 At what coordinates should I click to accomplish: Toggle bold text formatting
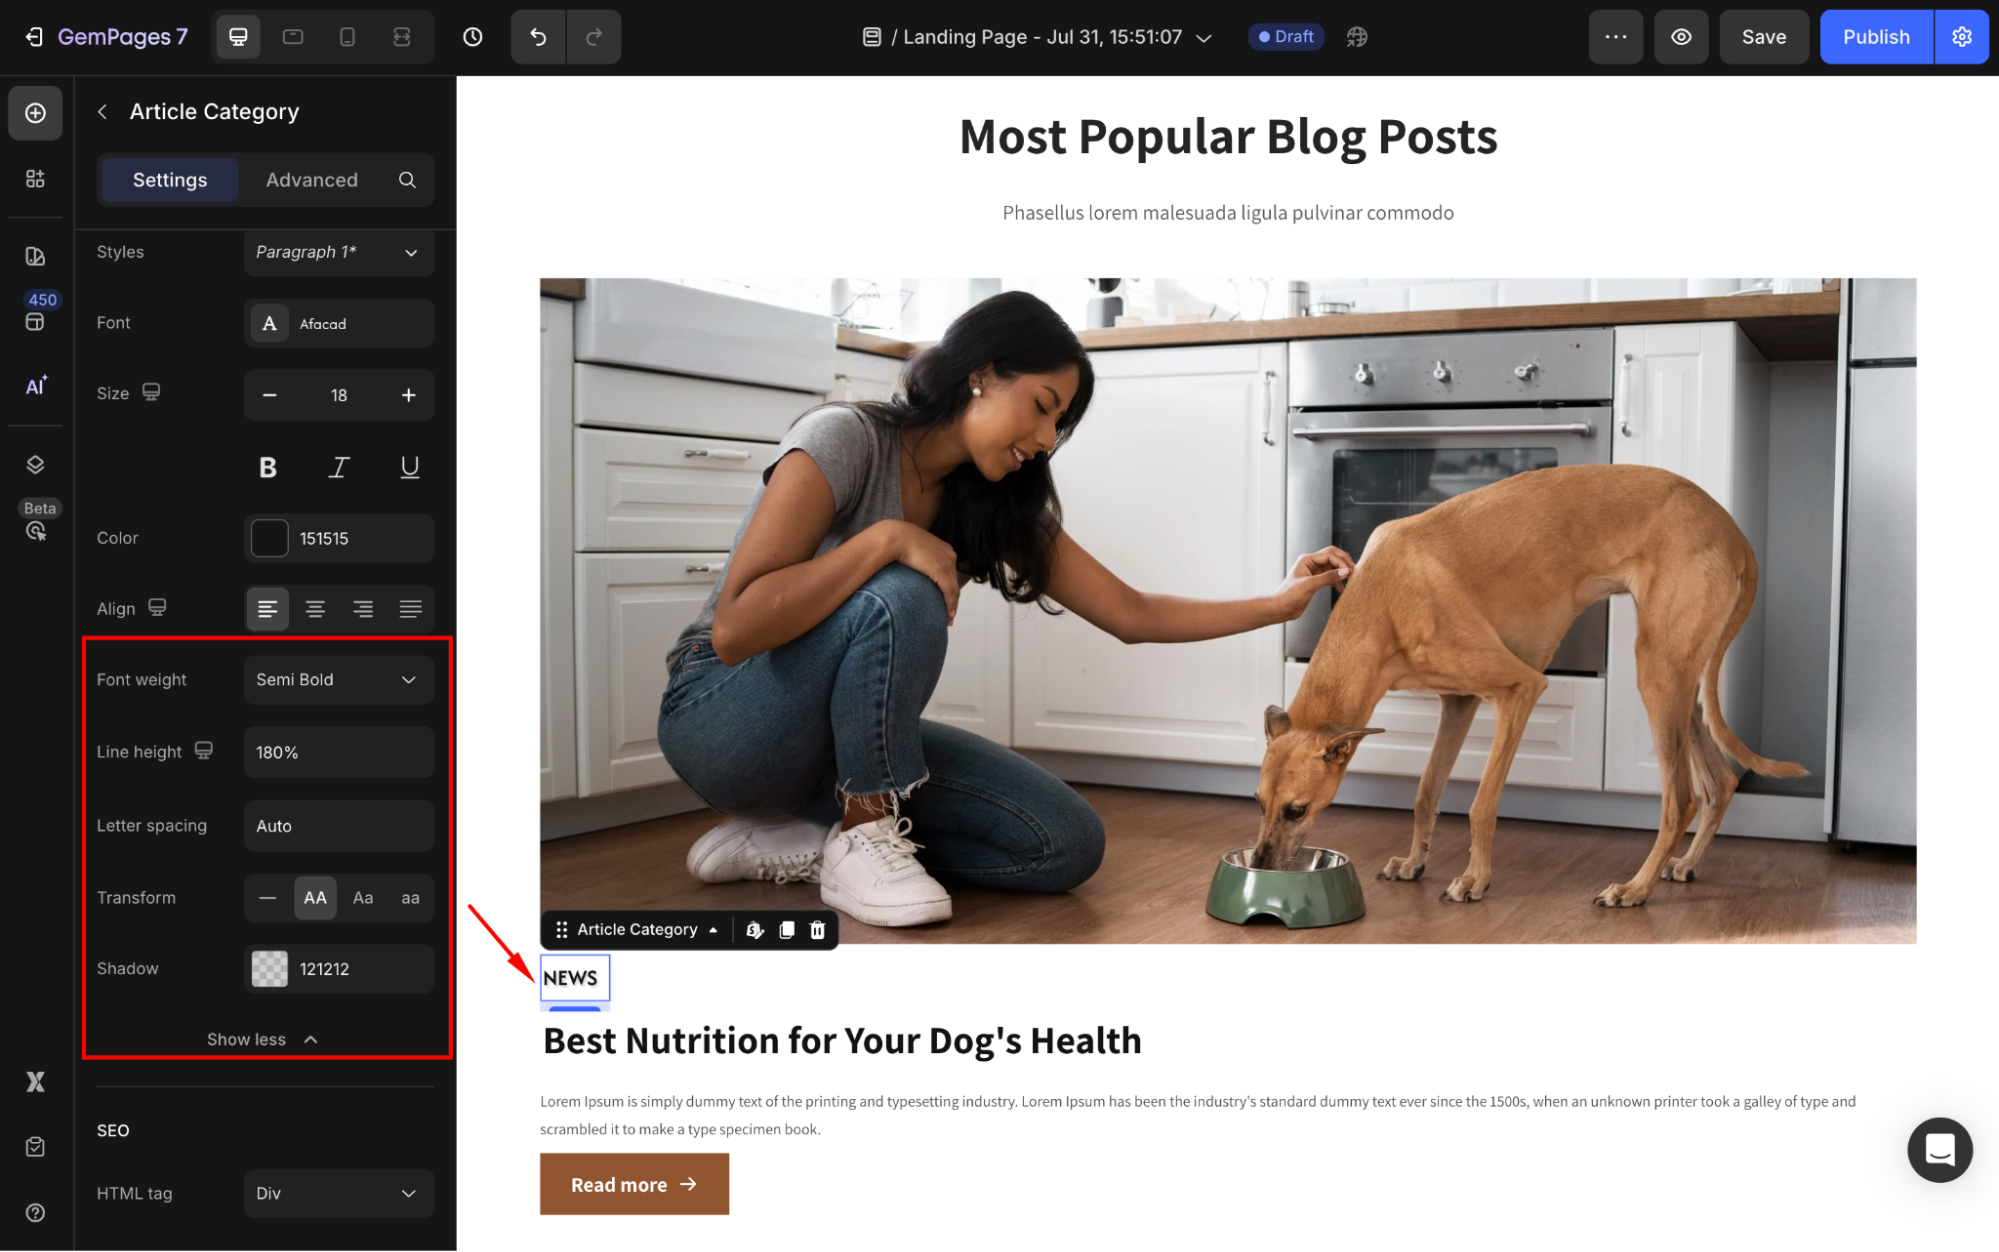(x=267, y=467)
